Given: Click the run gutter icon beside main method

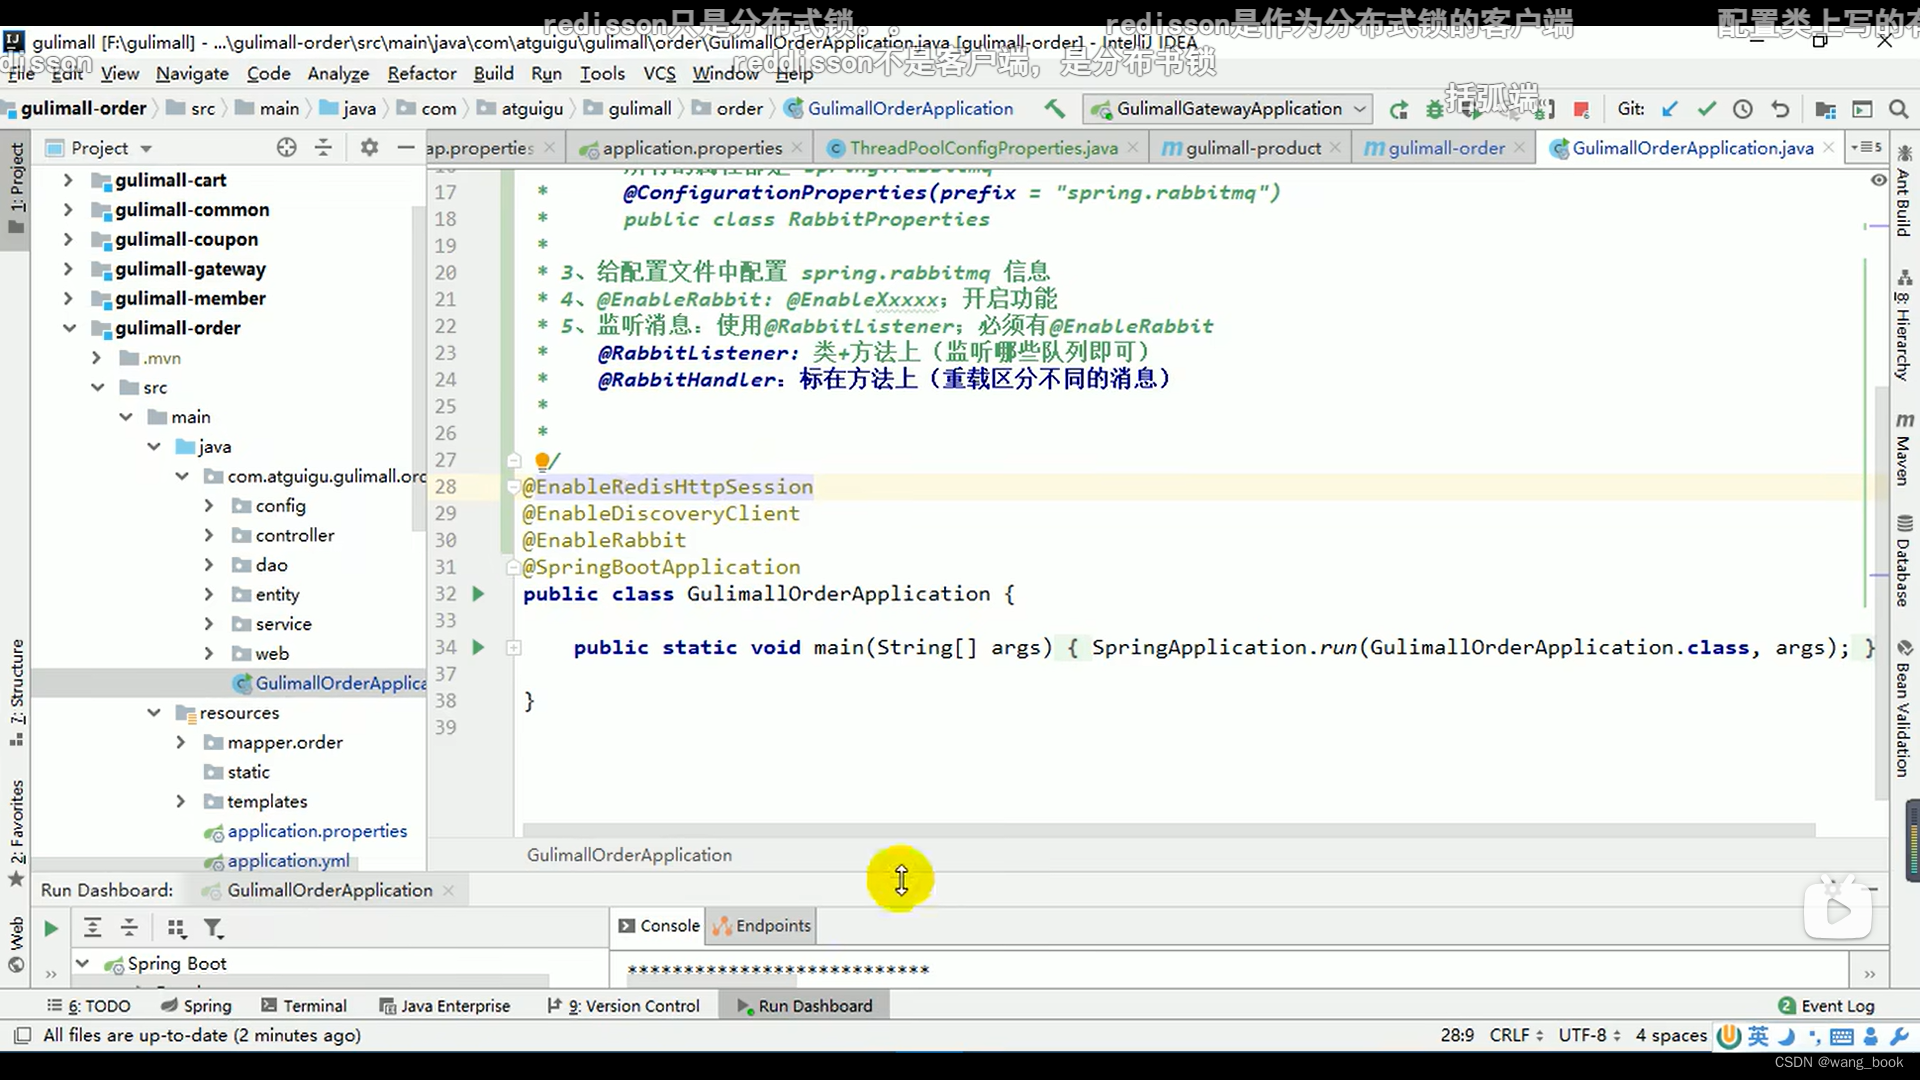Looking at the screenshot, I should tap(478, 648).
